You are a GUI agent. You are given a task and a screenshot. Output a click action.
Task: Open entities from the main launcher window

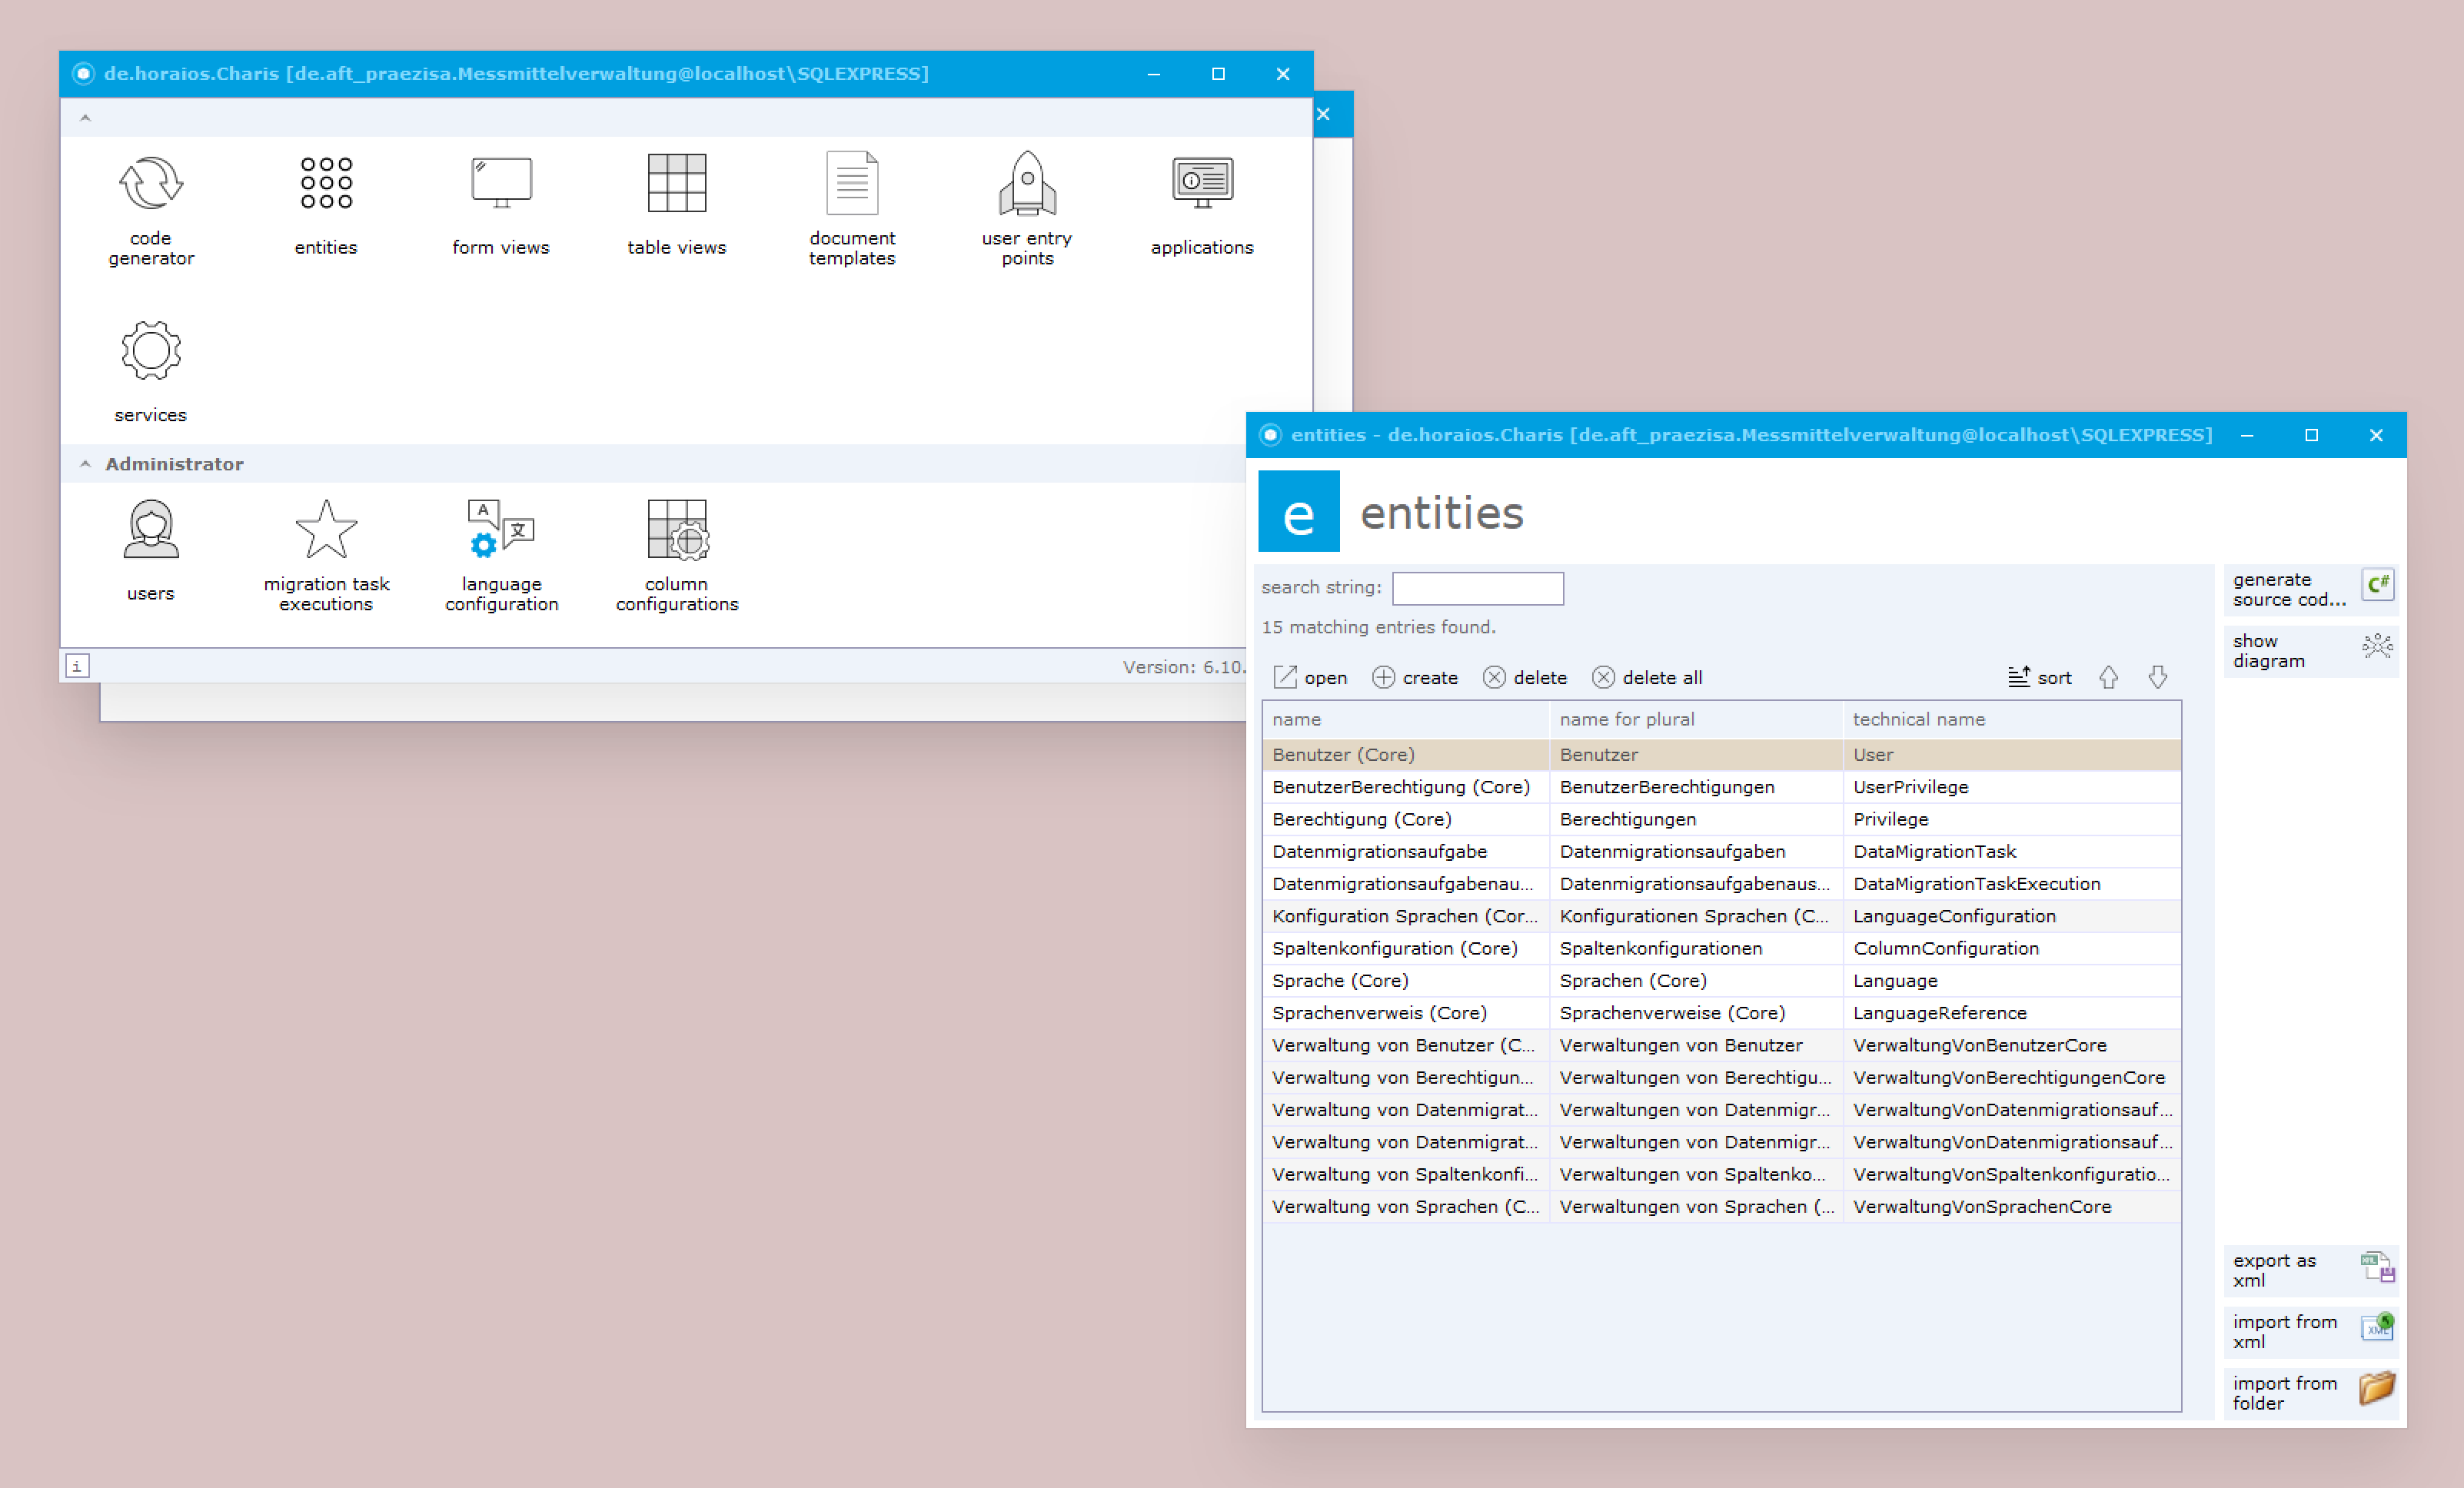pyautogui.click(x=326, y=205)
